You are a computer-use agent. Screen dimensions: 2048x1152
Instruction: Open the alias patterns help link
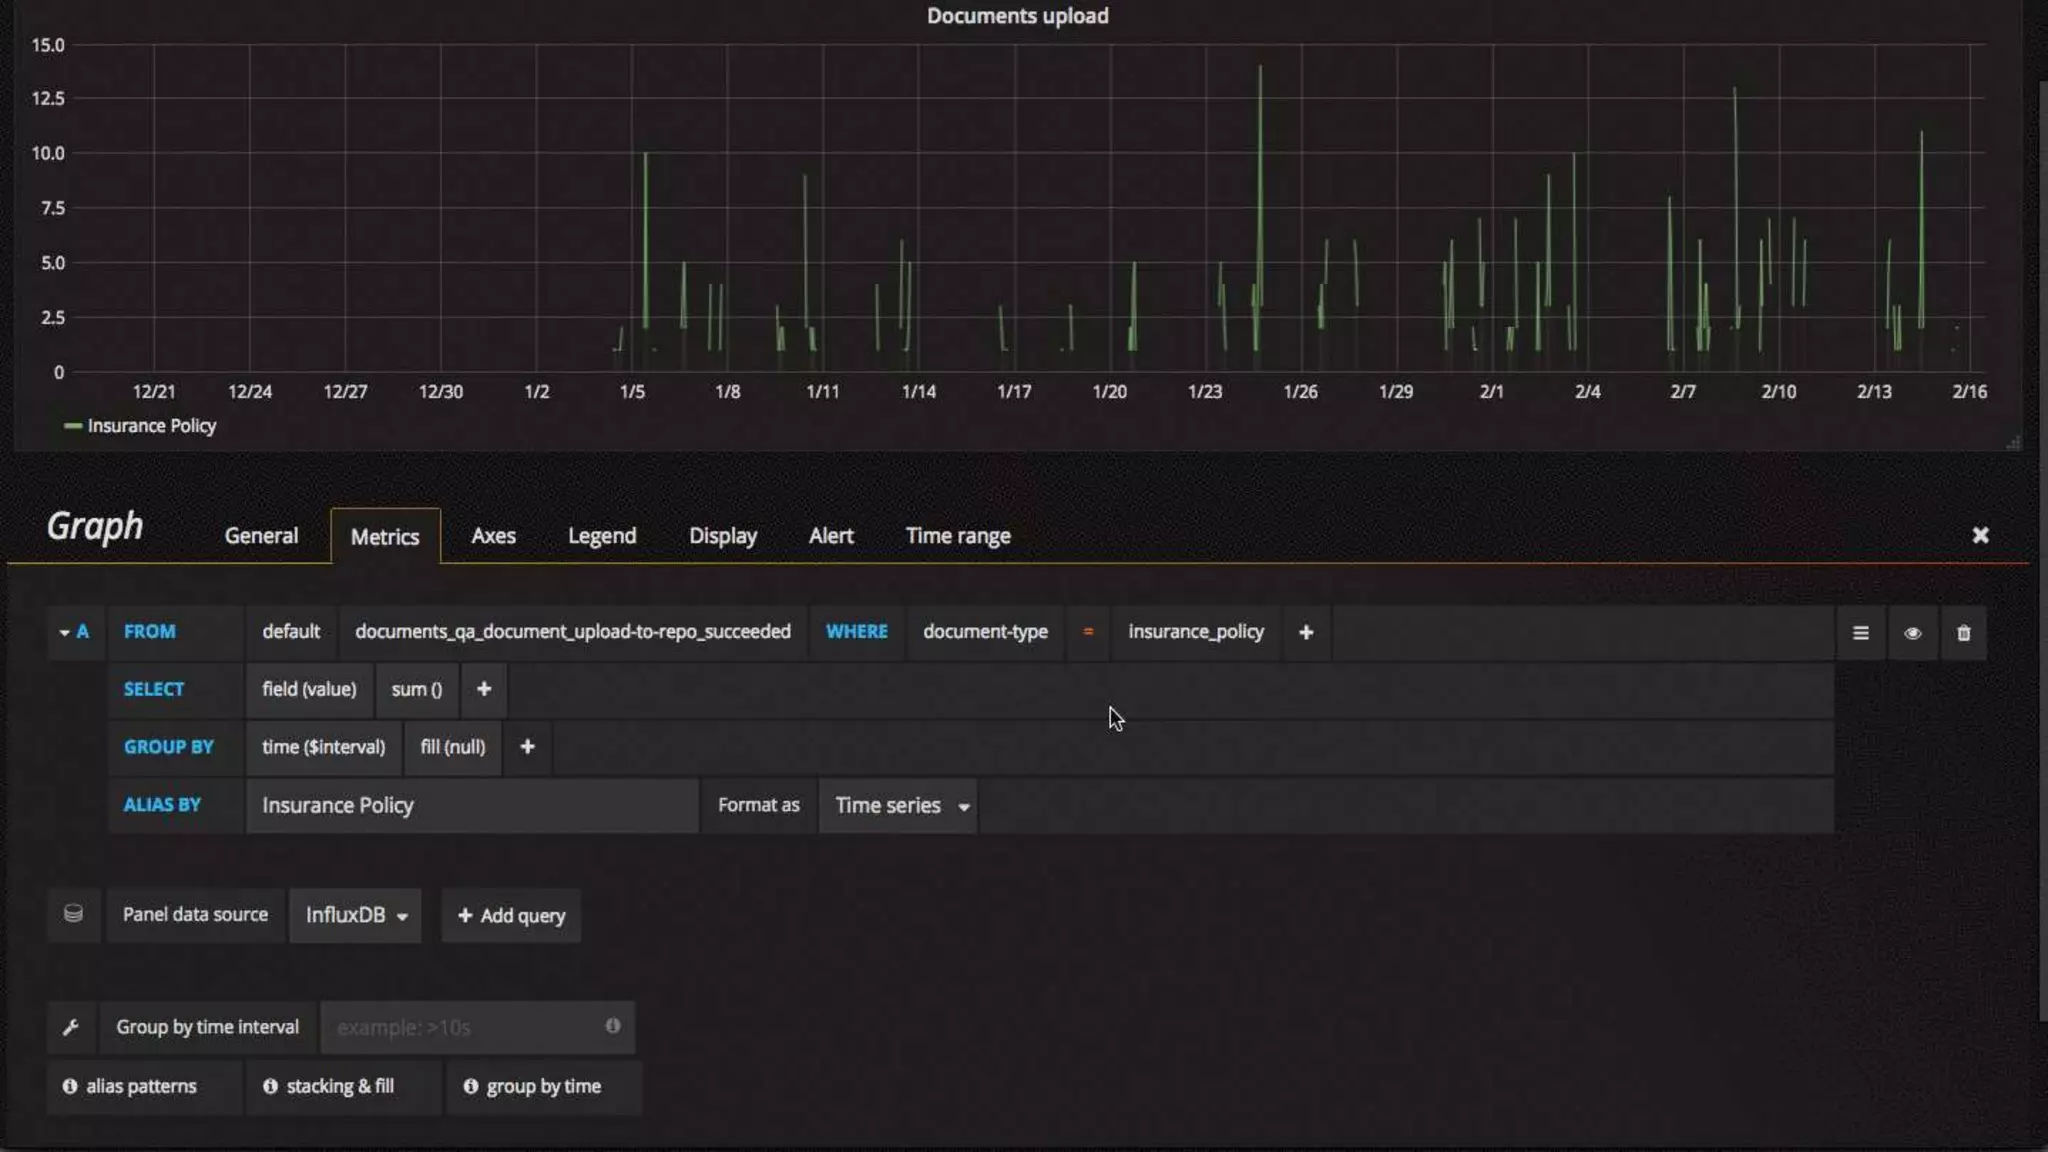131,1086
